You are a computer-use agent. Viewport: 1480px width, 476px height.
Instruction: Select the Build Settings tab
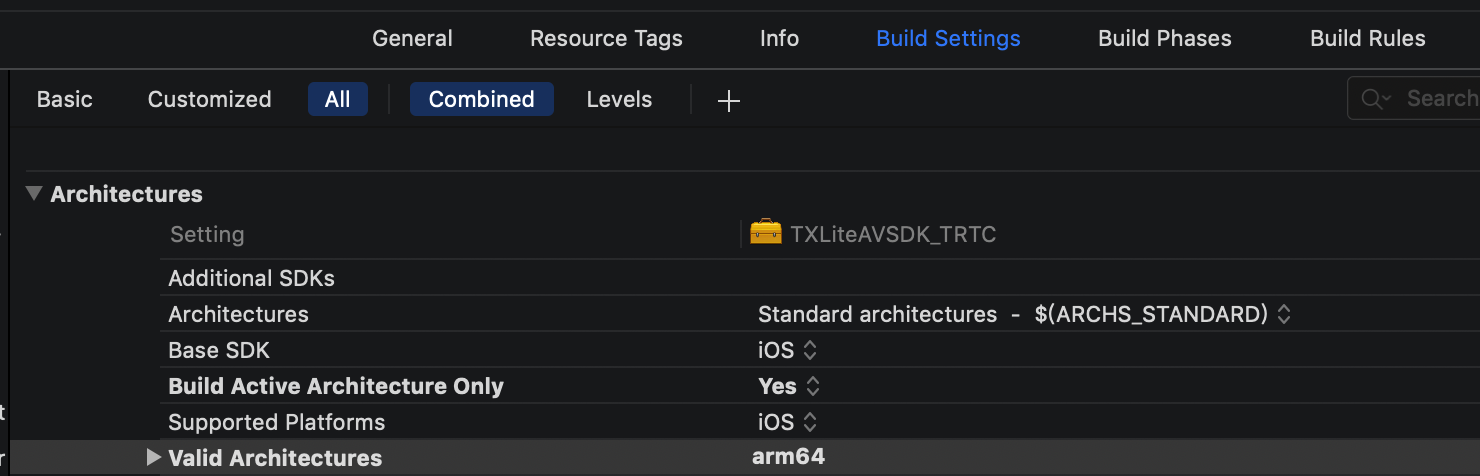948,39
